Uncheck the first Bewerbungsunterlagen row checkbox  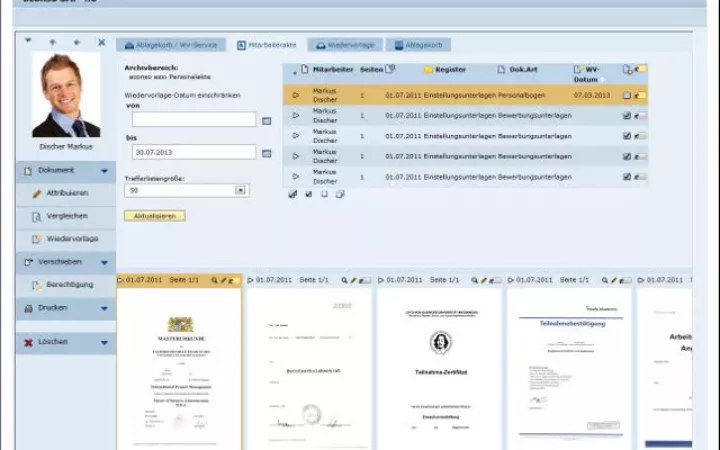pyautogui.click(x=627, y=116)
